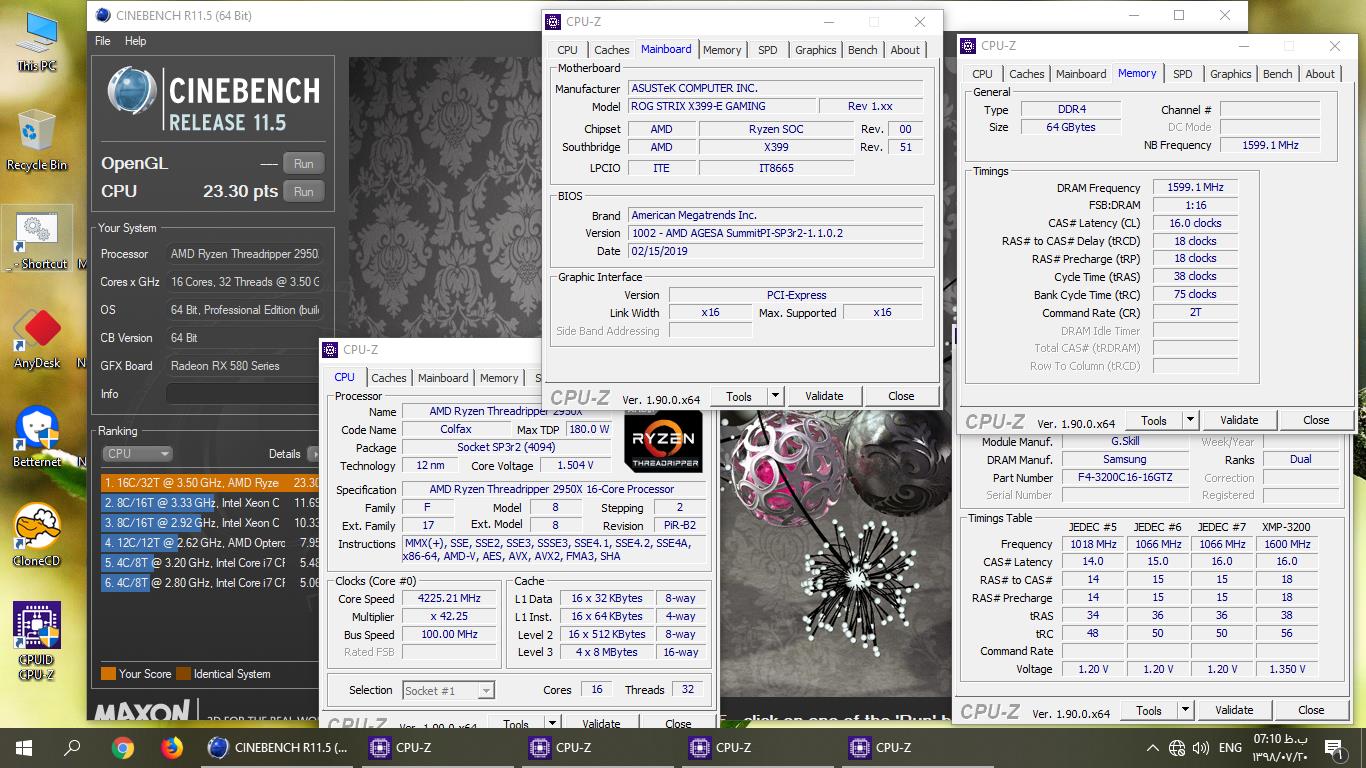Select the Core Voltage 1.504 V value
The width and height of the screenshot is (1366, 768).
pyautogui.click(x=575, y=465)
